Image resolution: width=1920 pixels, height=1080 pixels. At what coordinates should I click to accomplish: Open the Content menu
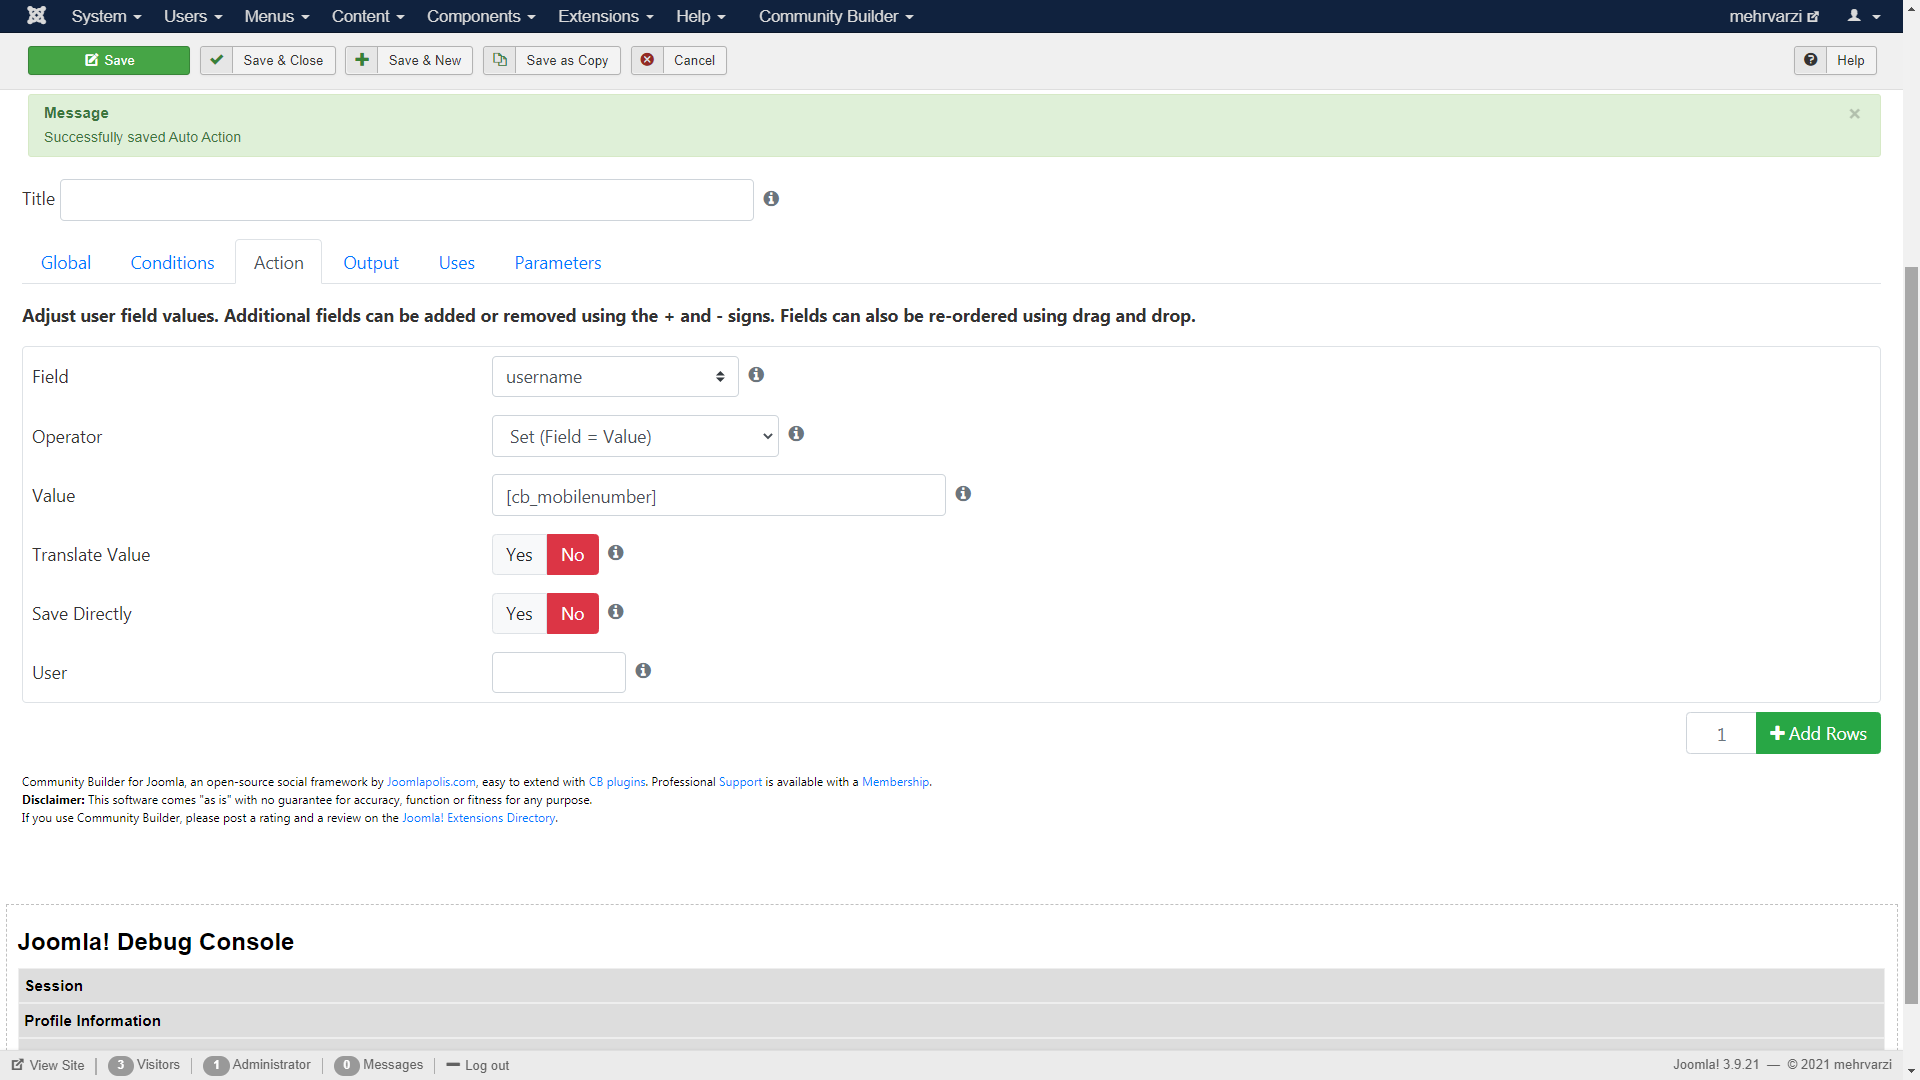368,16
